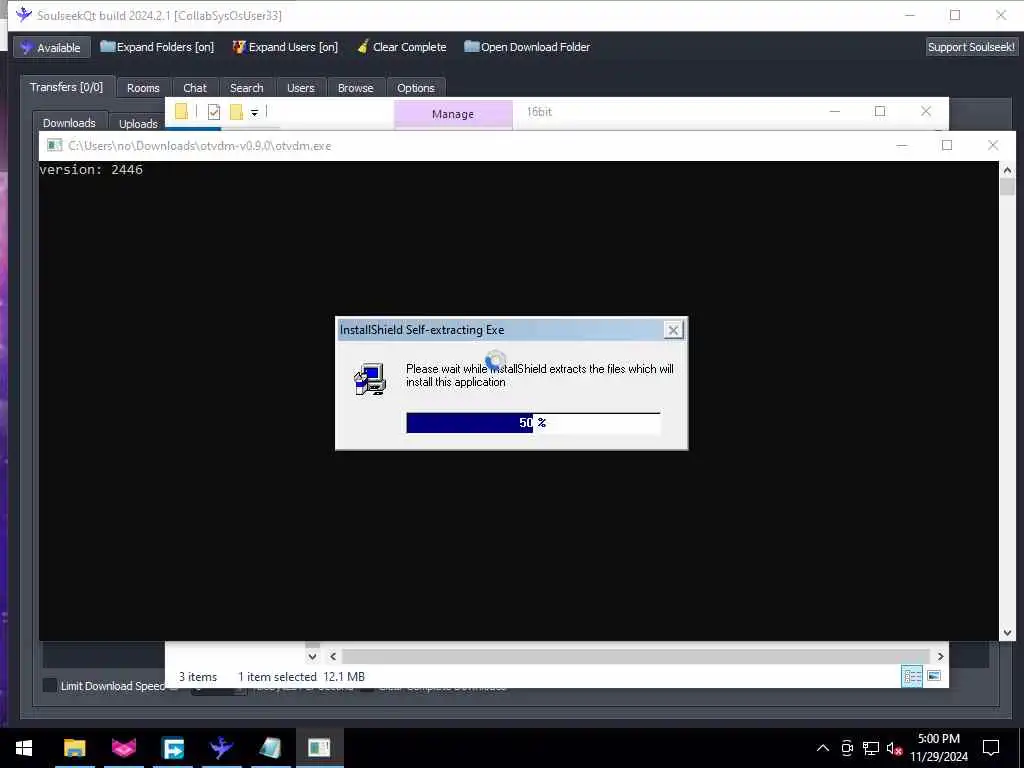Minimize the 16bit Explorer window
1024x768 pixels.
pos(835,112)
